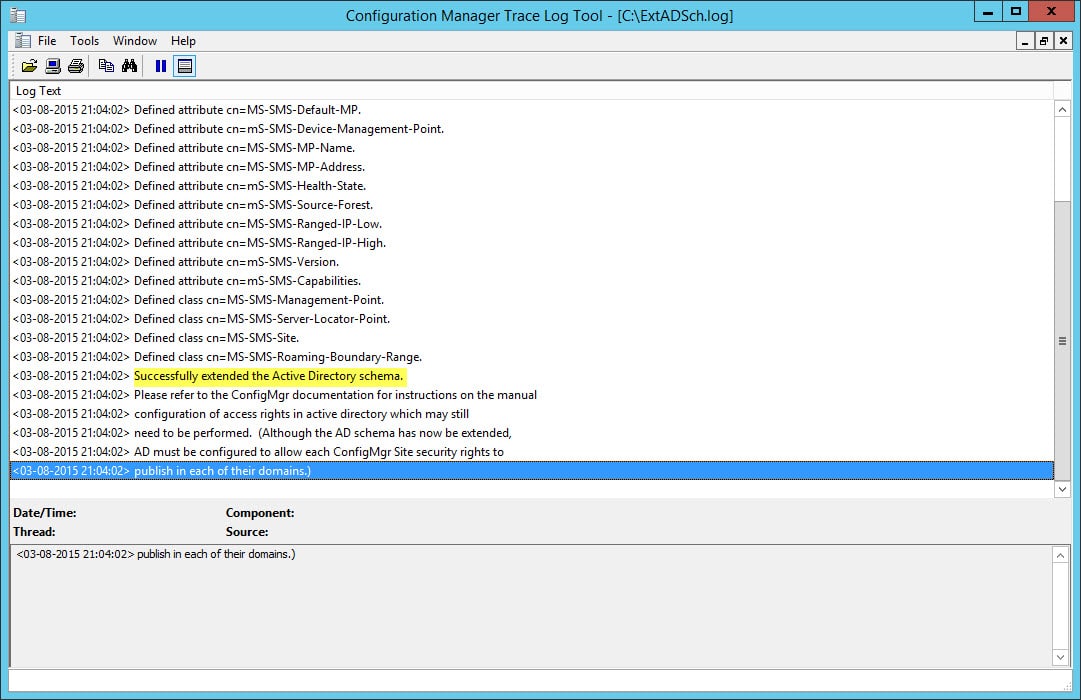Click the application icon in title bar
Viewport: 1081px width, 700px height.
pos(19,15)
